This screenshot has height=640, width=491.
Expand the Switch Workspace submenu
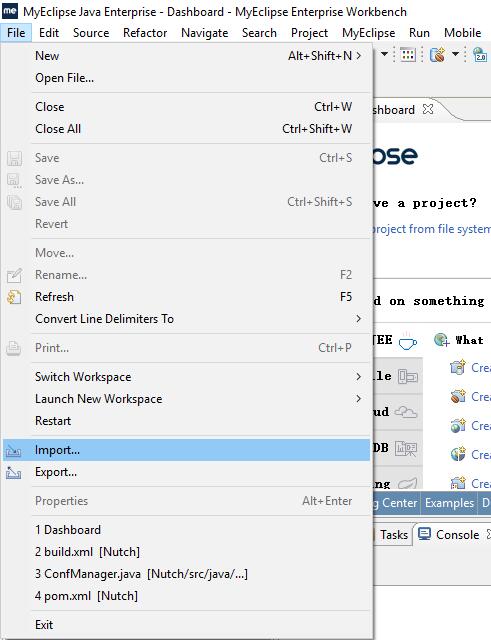point(187,377)
